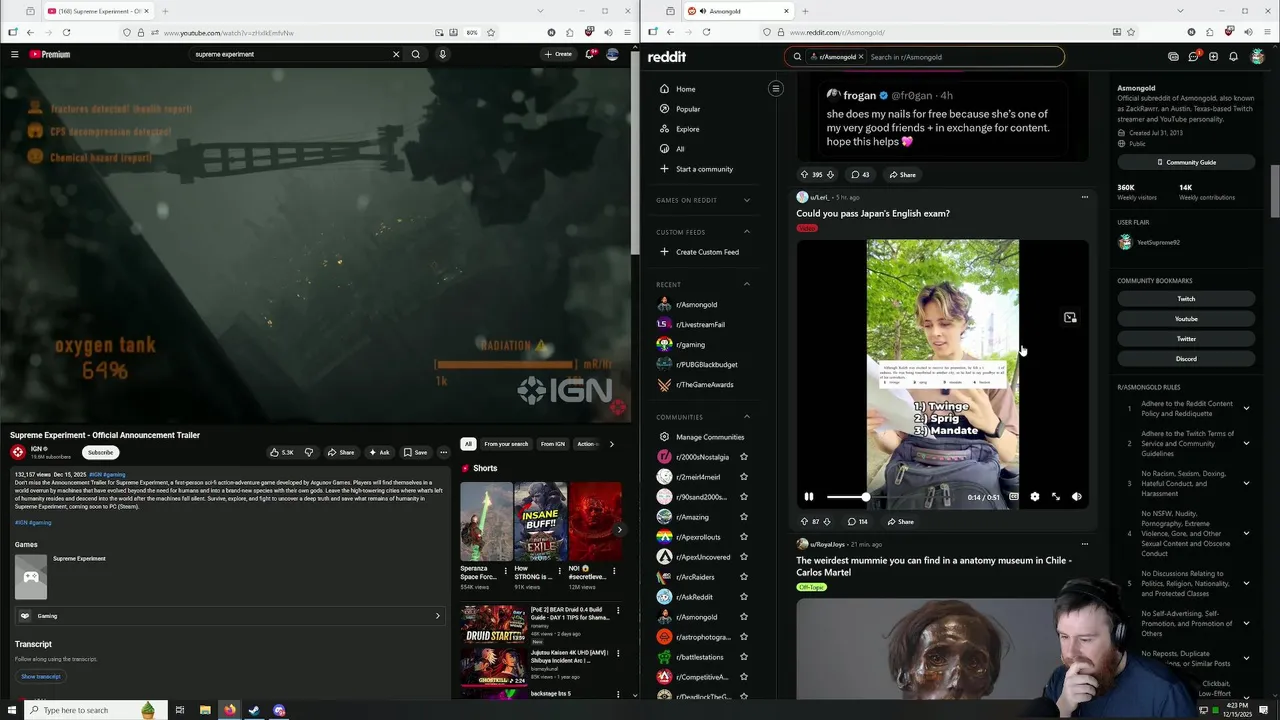This screenshot has width=1280, height=720.
Task: Save the video to a playlist
Action: [415, 452]
